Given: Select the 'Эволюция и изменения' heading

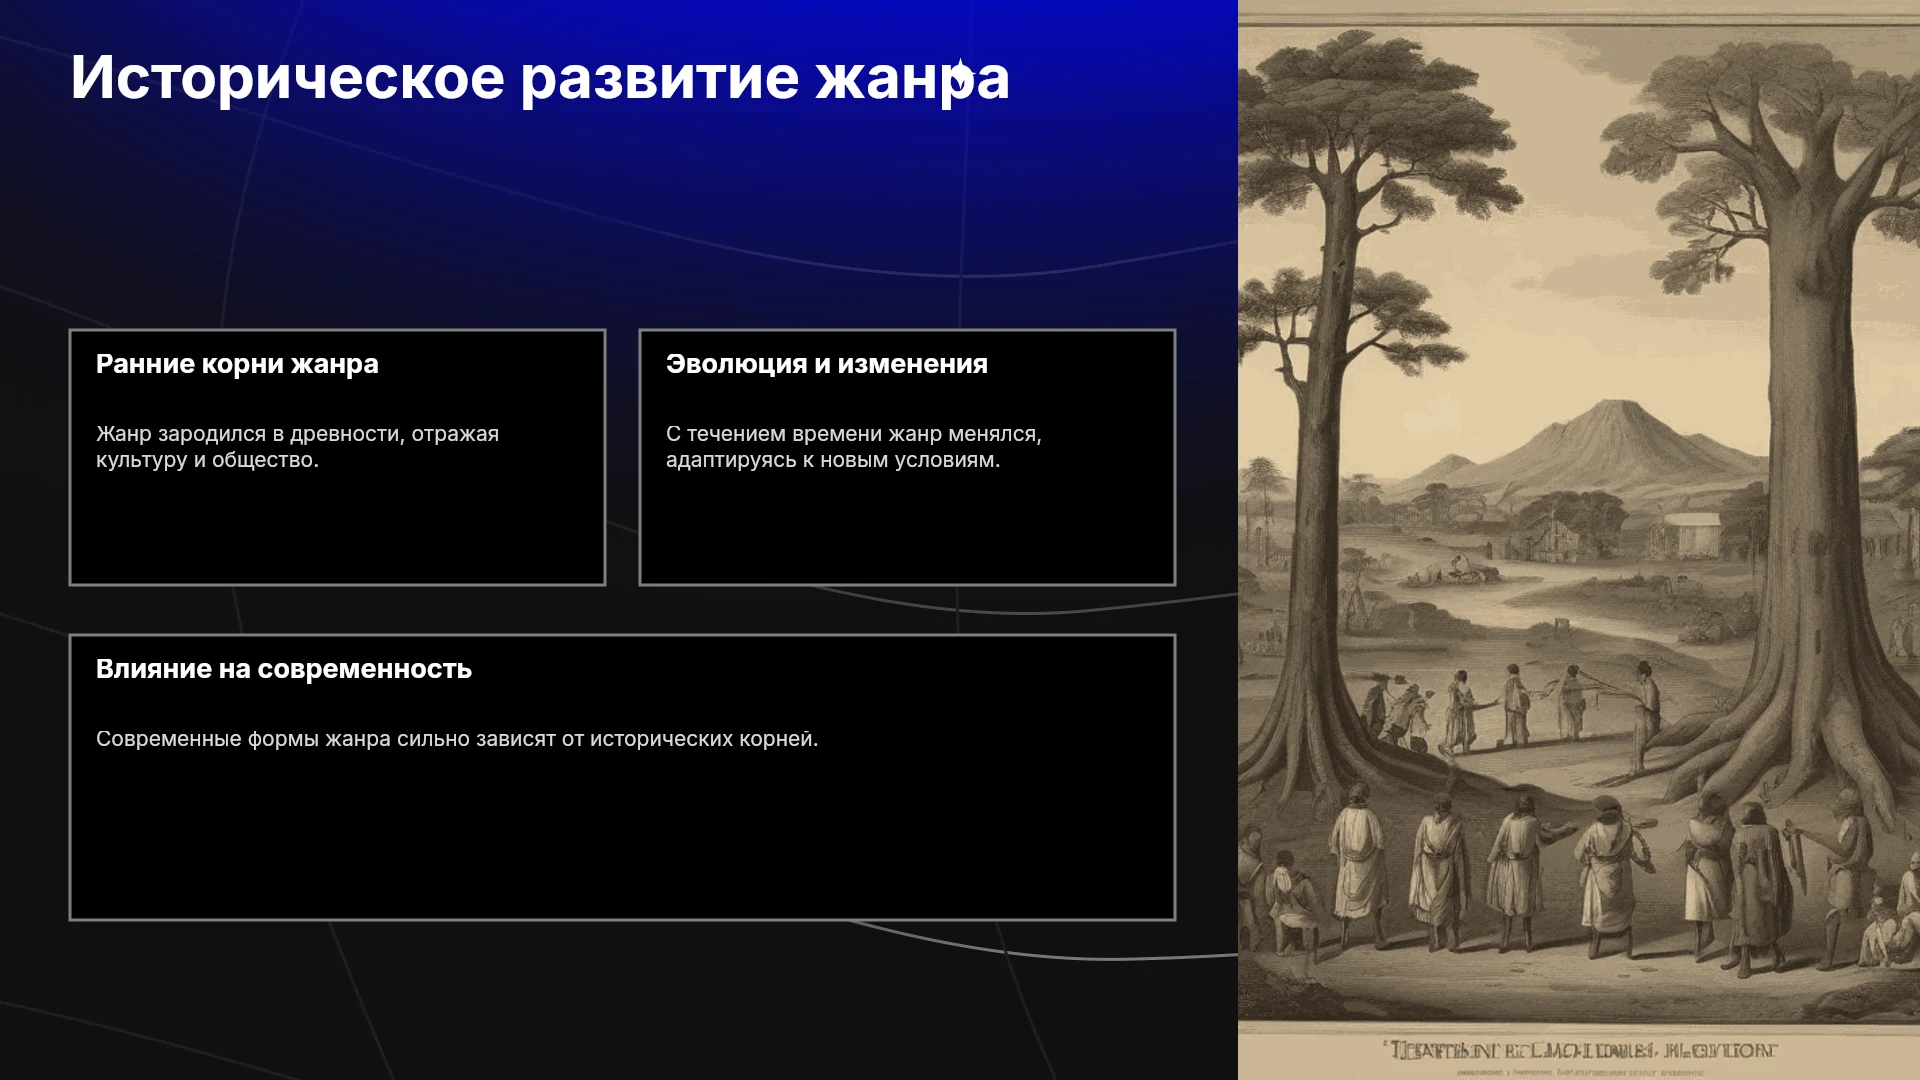Looking at the screenshot, I should (x=827, y=364).
